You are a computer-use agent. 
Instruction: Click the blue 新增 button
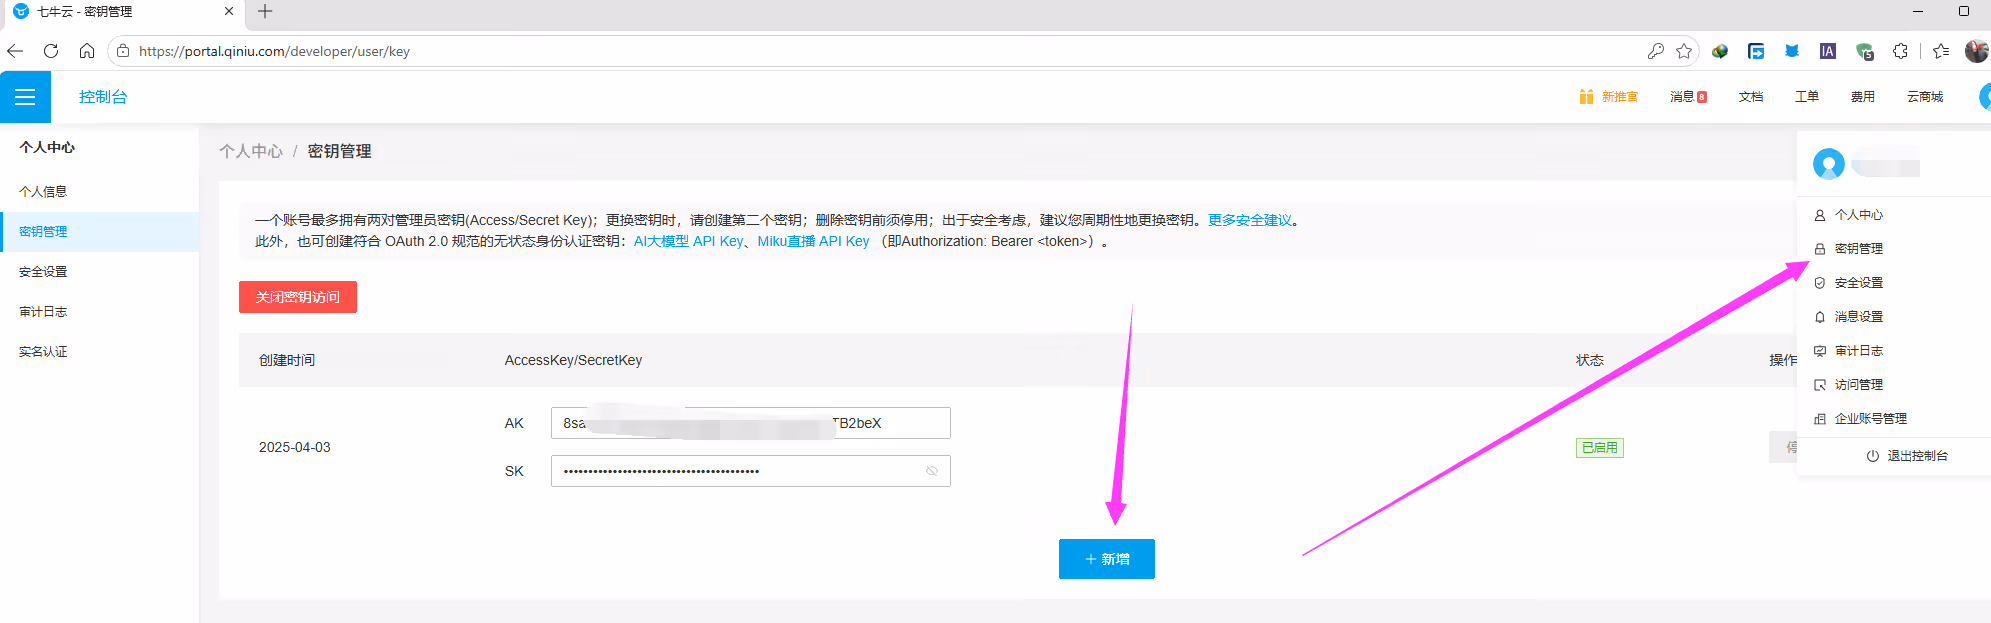pyautogui.click(x=1107, y=559)
